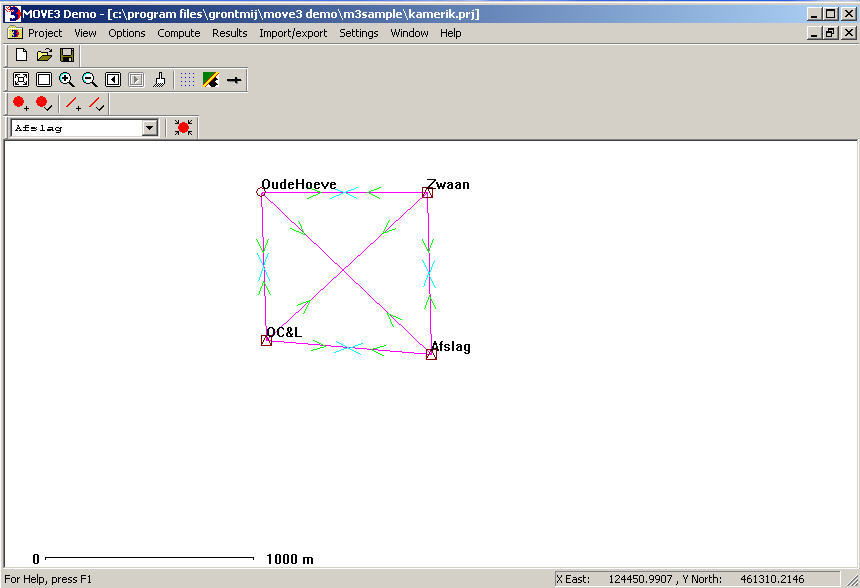Open the Results menu
Image resolution: width=860 pixels, height=588 pixels.
pos(230,33)
